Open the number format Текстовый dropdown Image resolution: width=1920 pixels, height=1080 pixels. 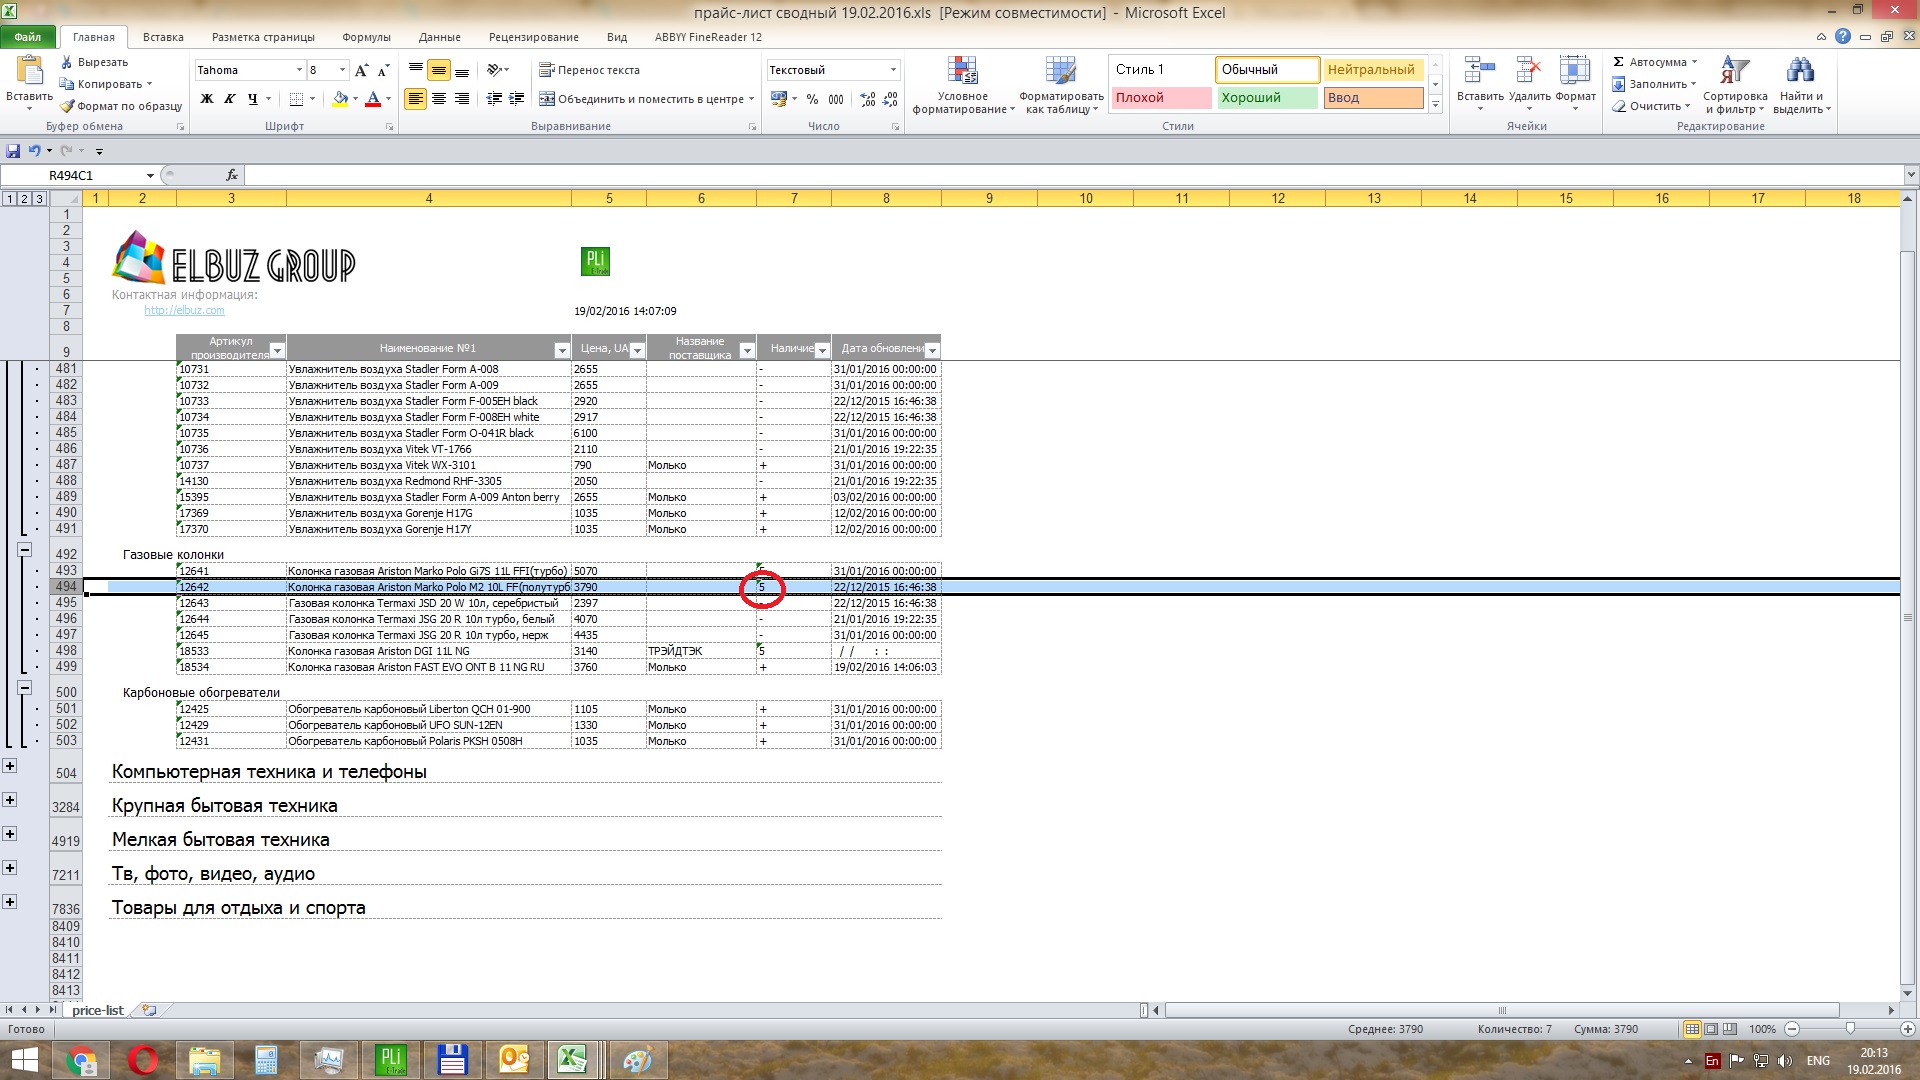pos(893,70)
